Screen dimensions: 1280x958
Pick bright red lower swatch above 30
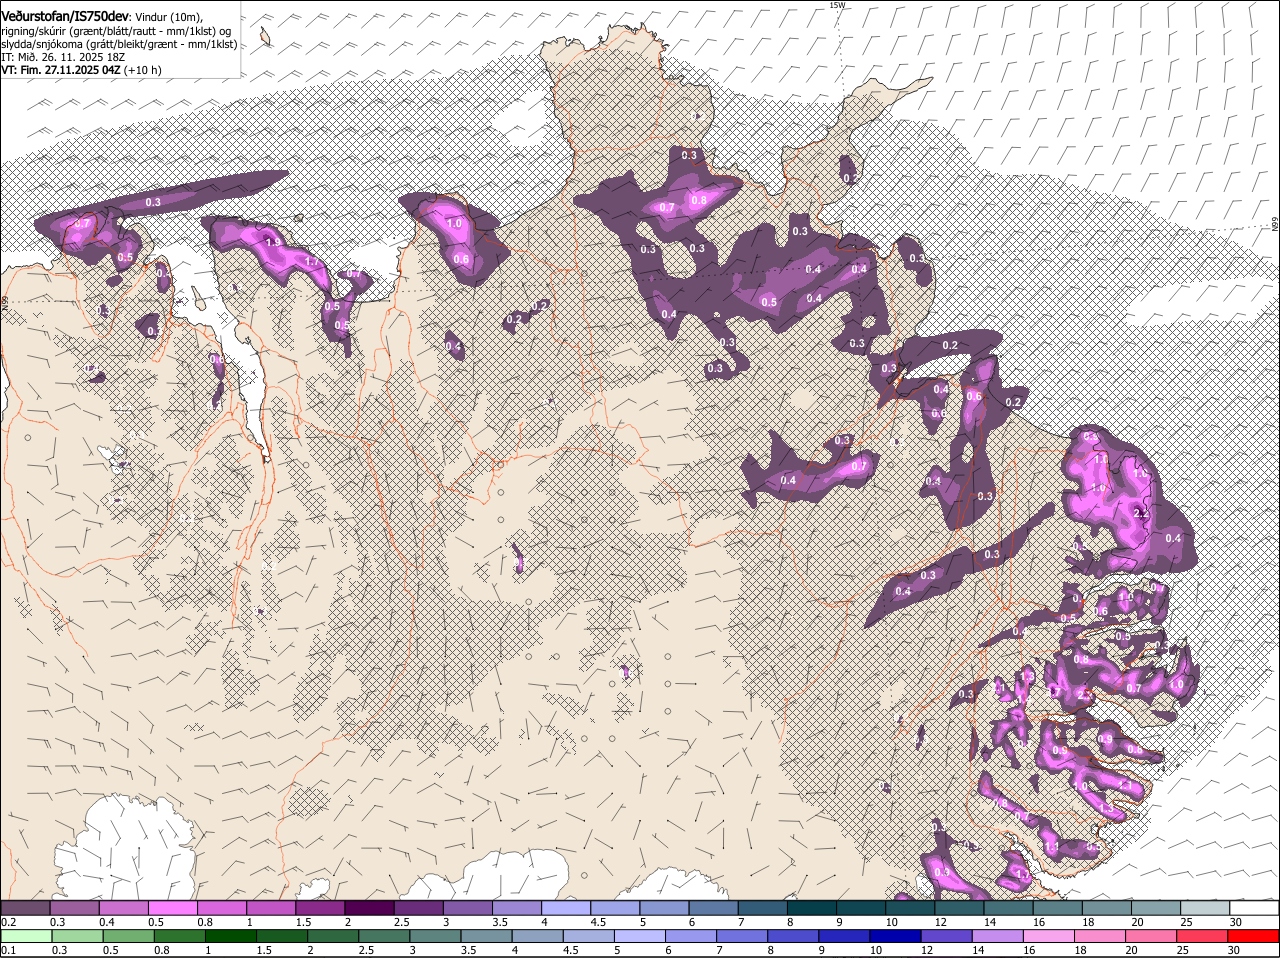(1253, 936)
